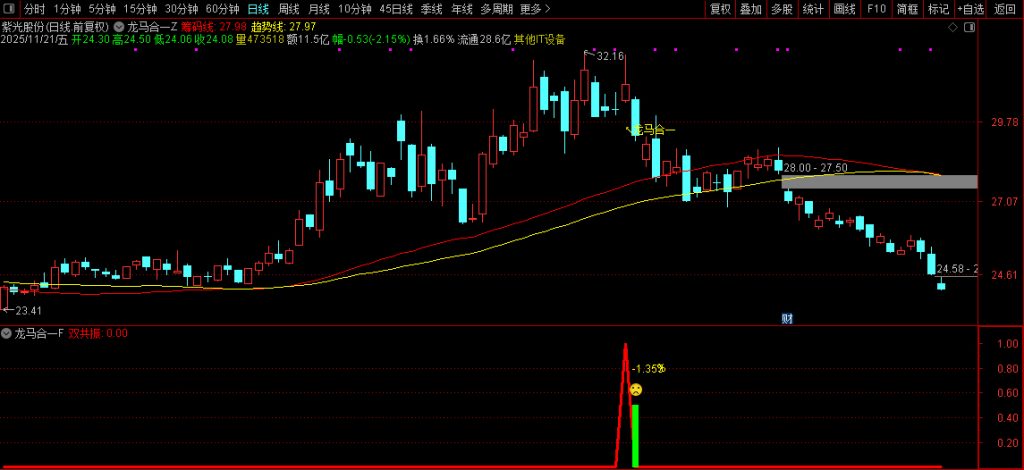Click the green signal bar in sub-chart

[x=635, y=435]
